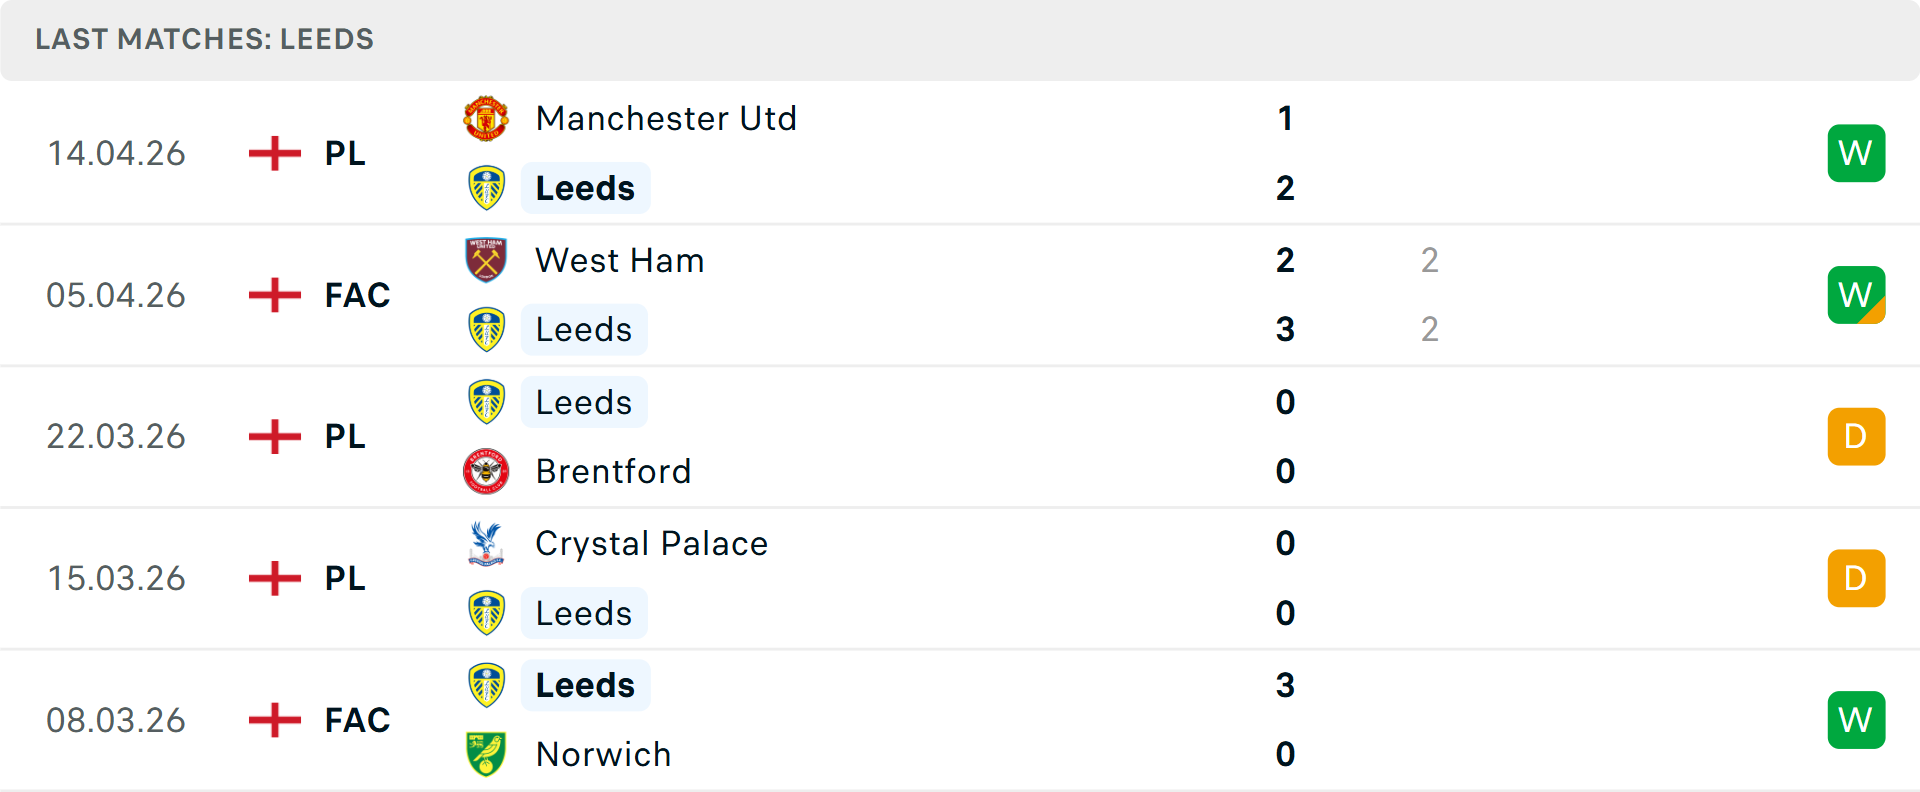Open the win badge for Manchester Utd match

tap(1856, 153)
